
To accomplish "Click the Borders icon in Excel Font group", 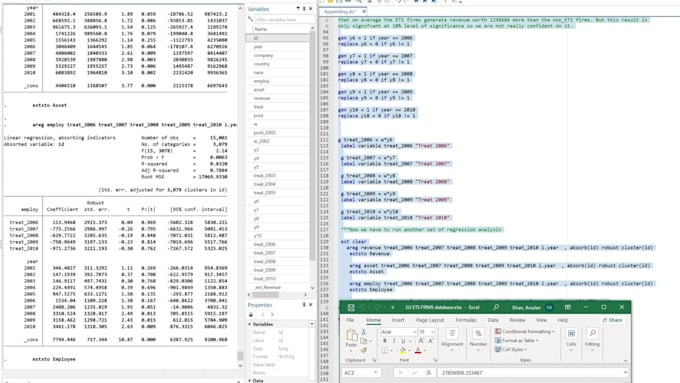I will click(x=385, y=350).
